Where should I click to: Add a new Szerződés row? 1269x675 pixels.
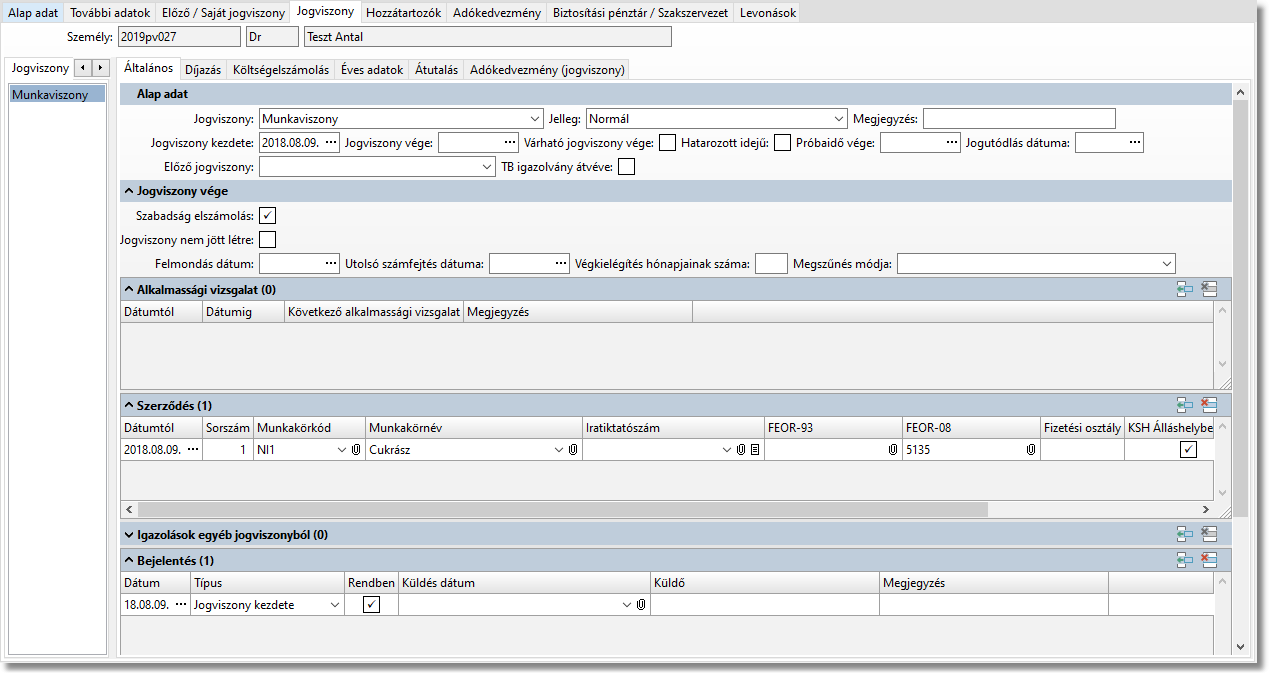click(1185, 405)
